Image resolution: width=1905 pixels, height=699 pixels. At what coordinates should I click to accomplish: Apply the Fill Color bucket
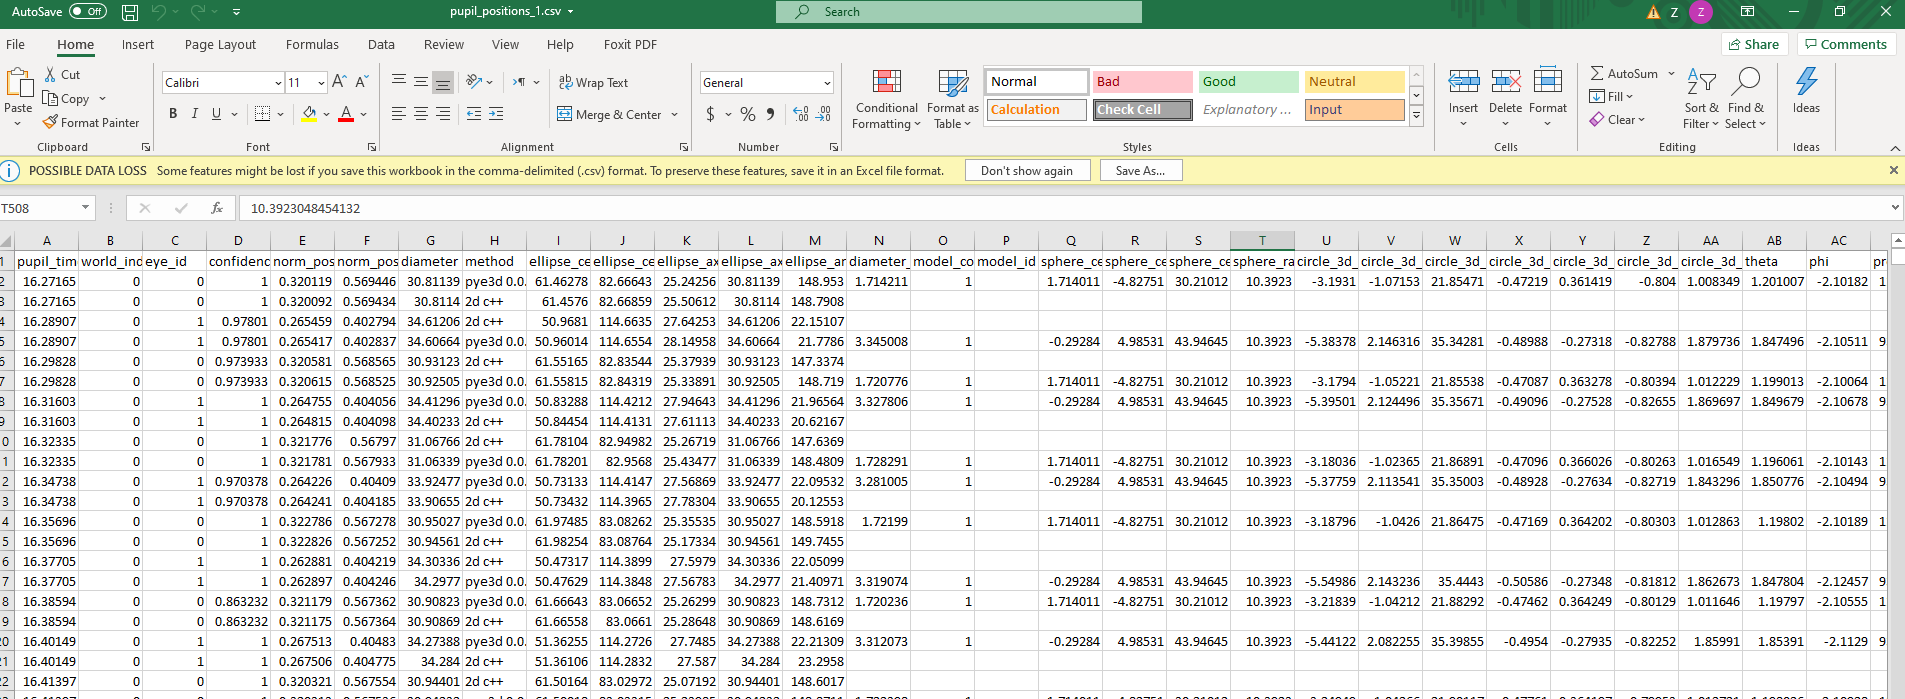[x=310, y=114]
